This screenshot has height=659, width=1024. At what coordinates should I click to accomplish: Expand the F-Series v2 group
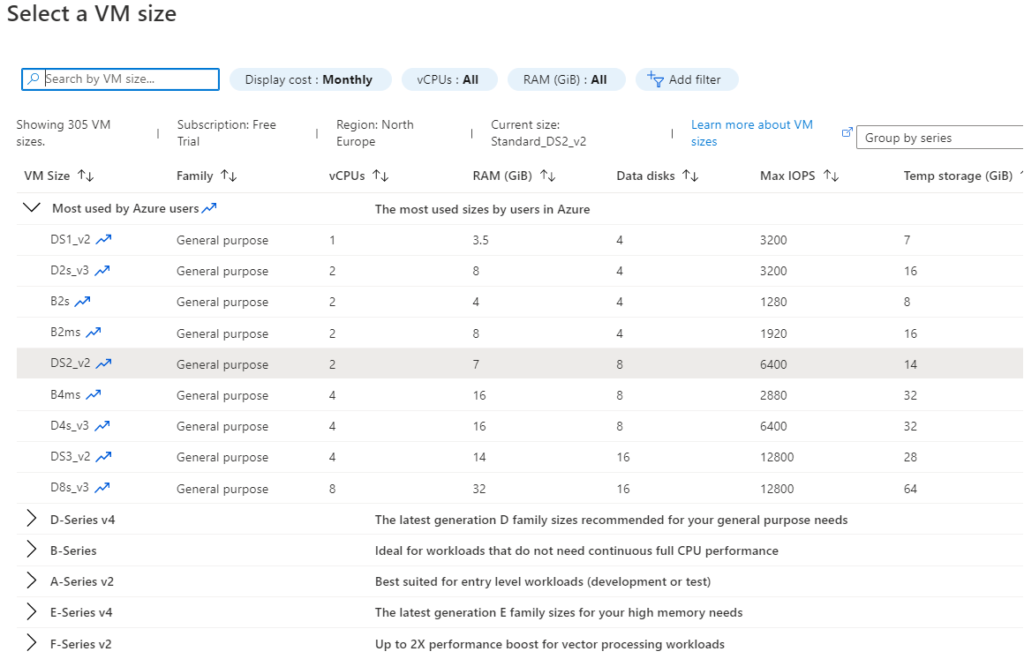click(x=31, y=643)
